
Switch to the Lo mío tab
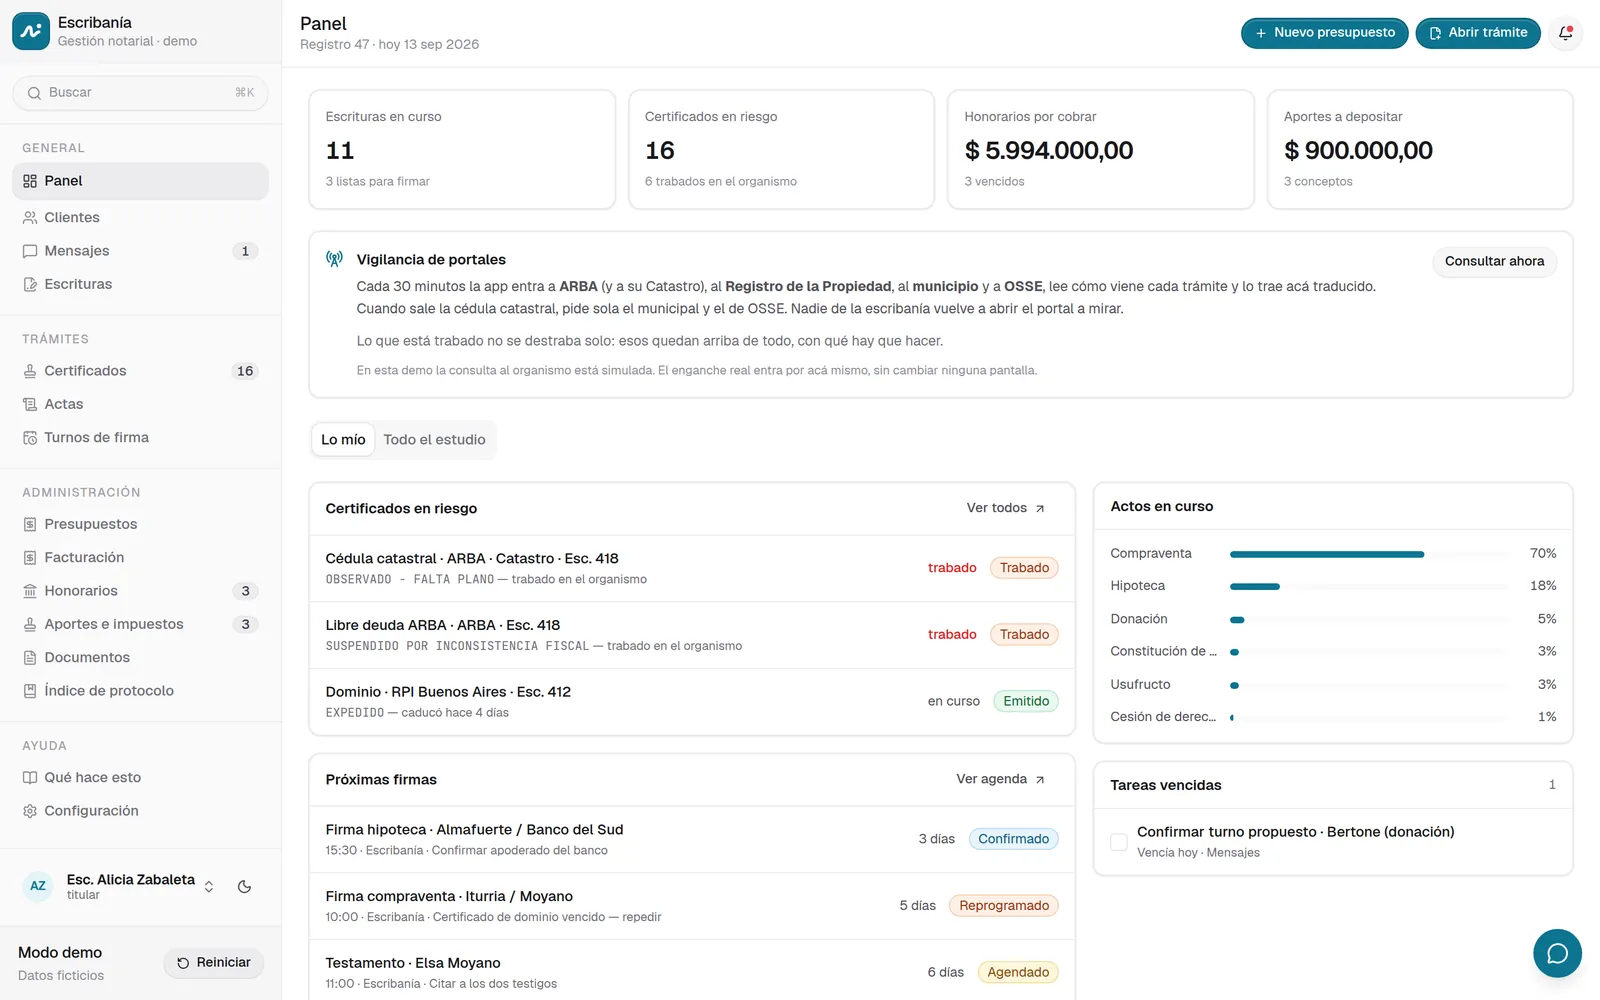pos(343,440)
